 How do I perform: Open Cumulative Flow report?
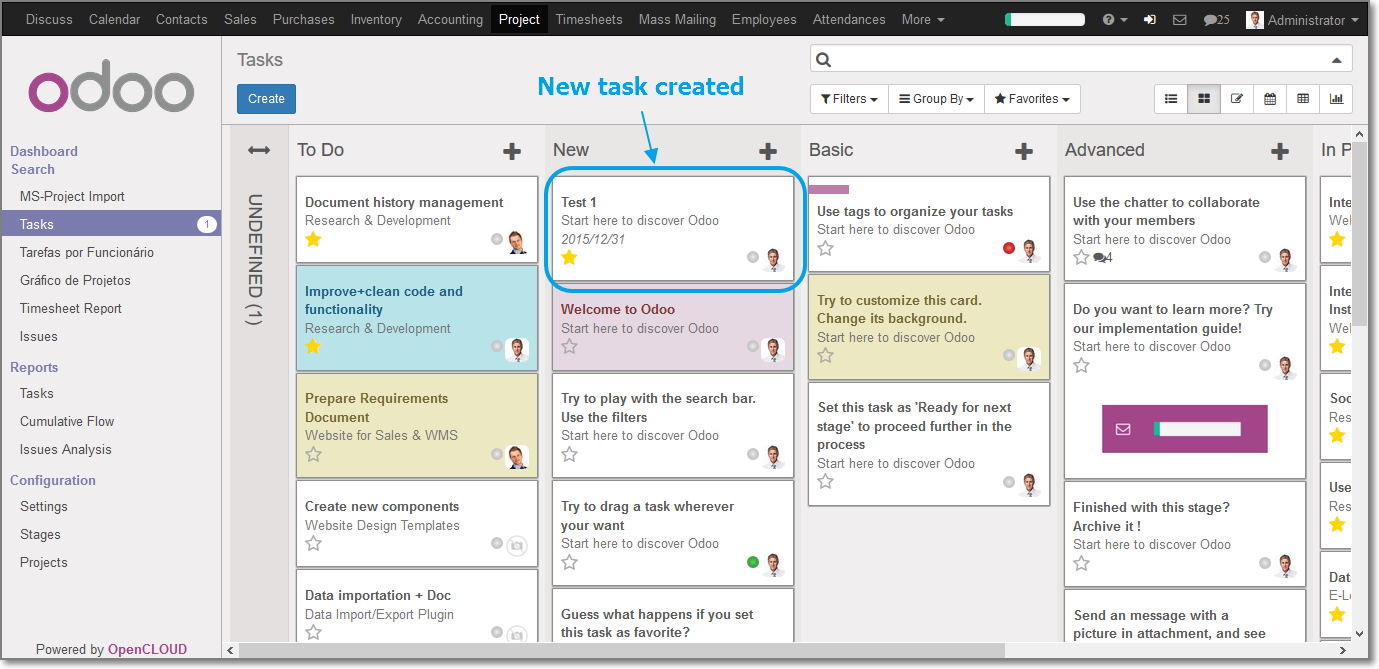[67, 422]
